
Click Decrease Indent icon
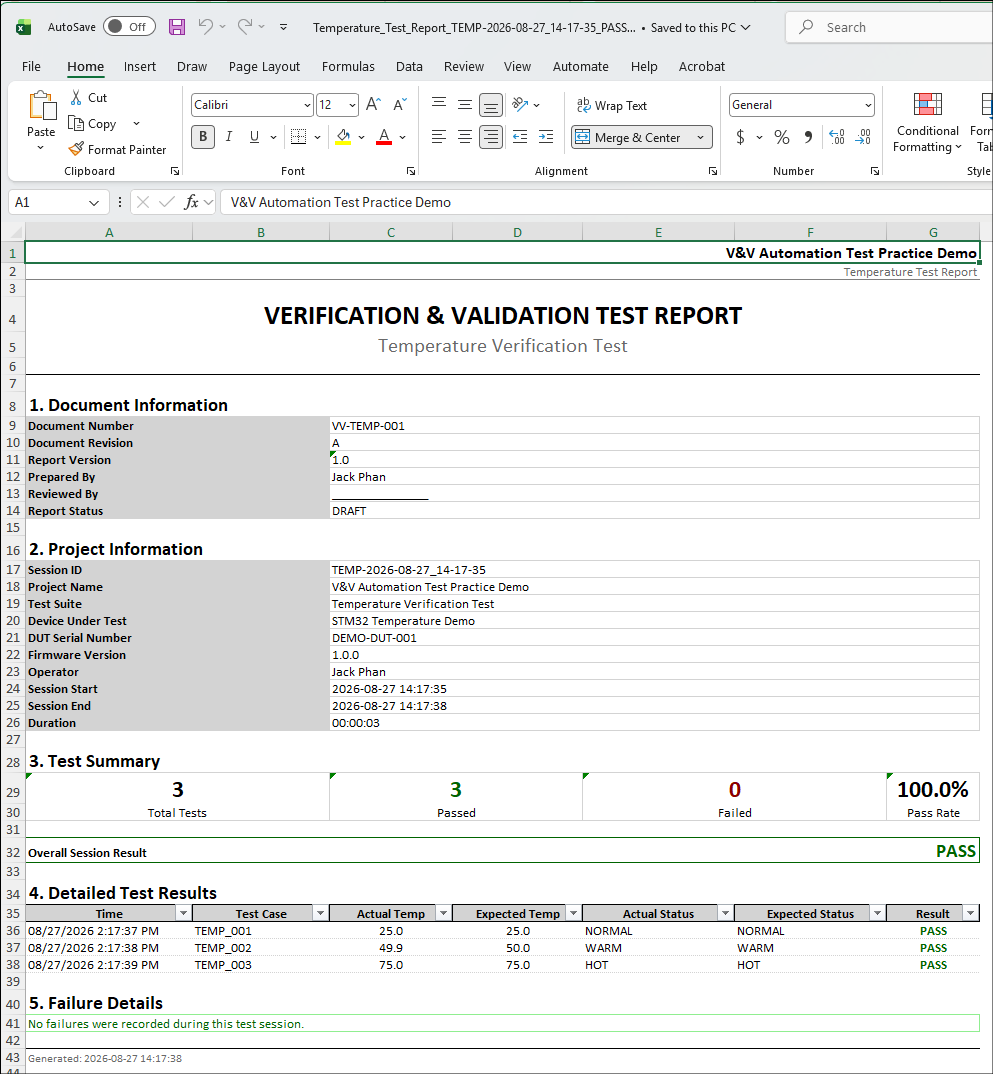(520, 137)
